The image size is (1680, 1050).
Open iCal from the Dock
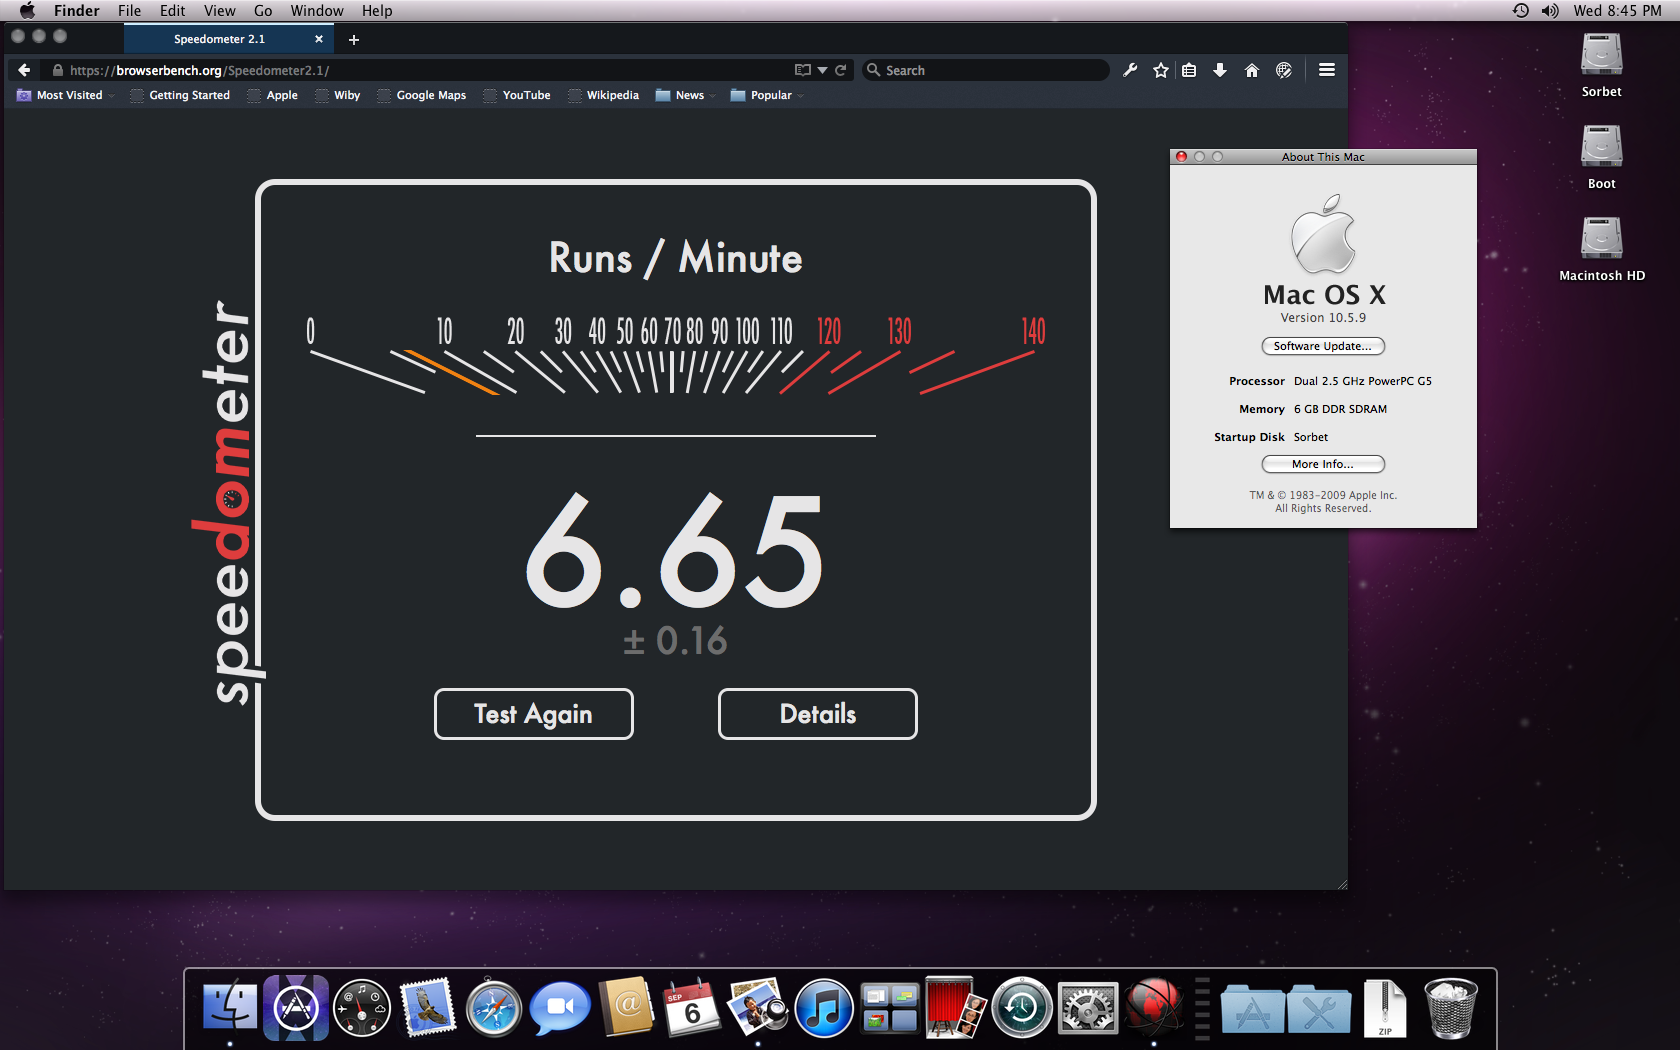pyautogui.click(x=692, y=1007)
